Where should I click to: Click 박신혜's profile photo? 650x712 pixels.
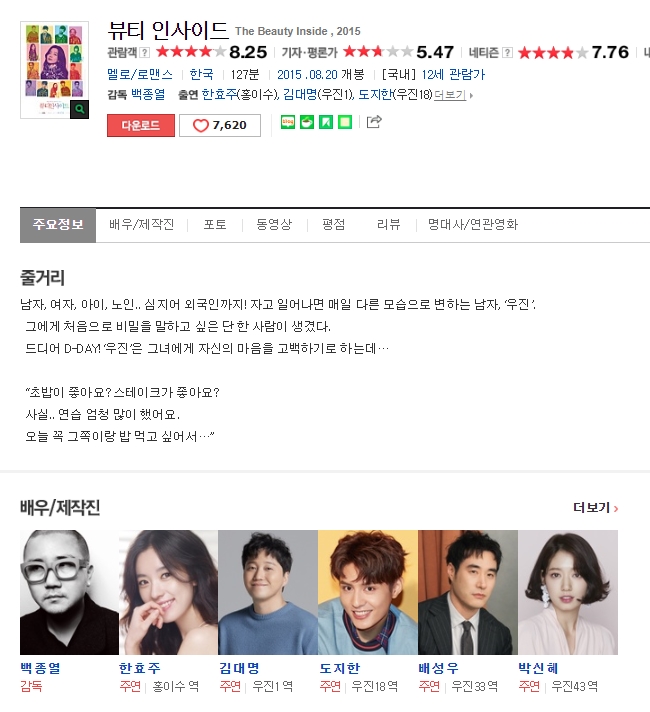click(568, 592)
